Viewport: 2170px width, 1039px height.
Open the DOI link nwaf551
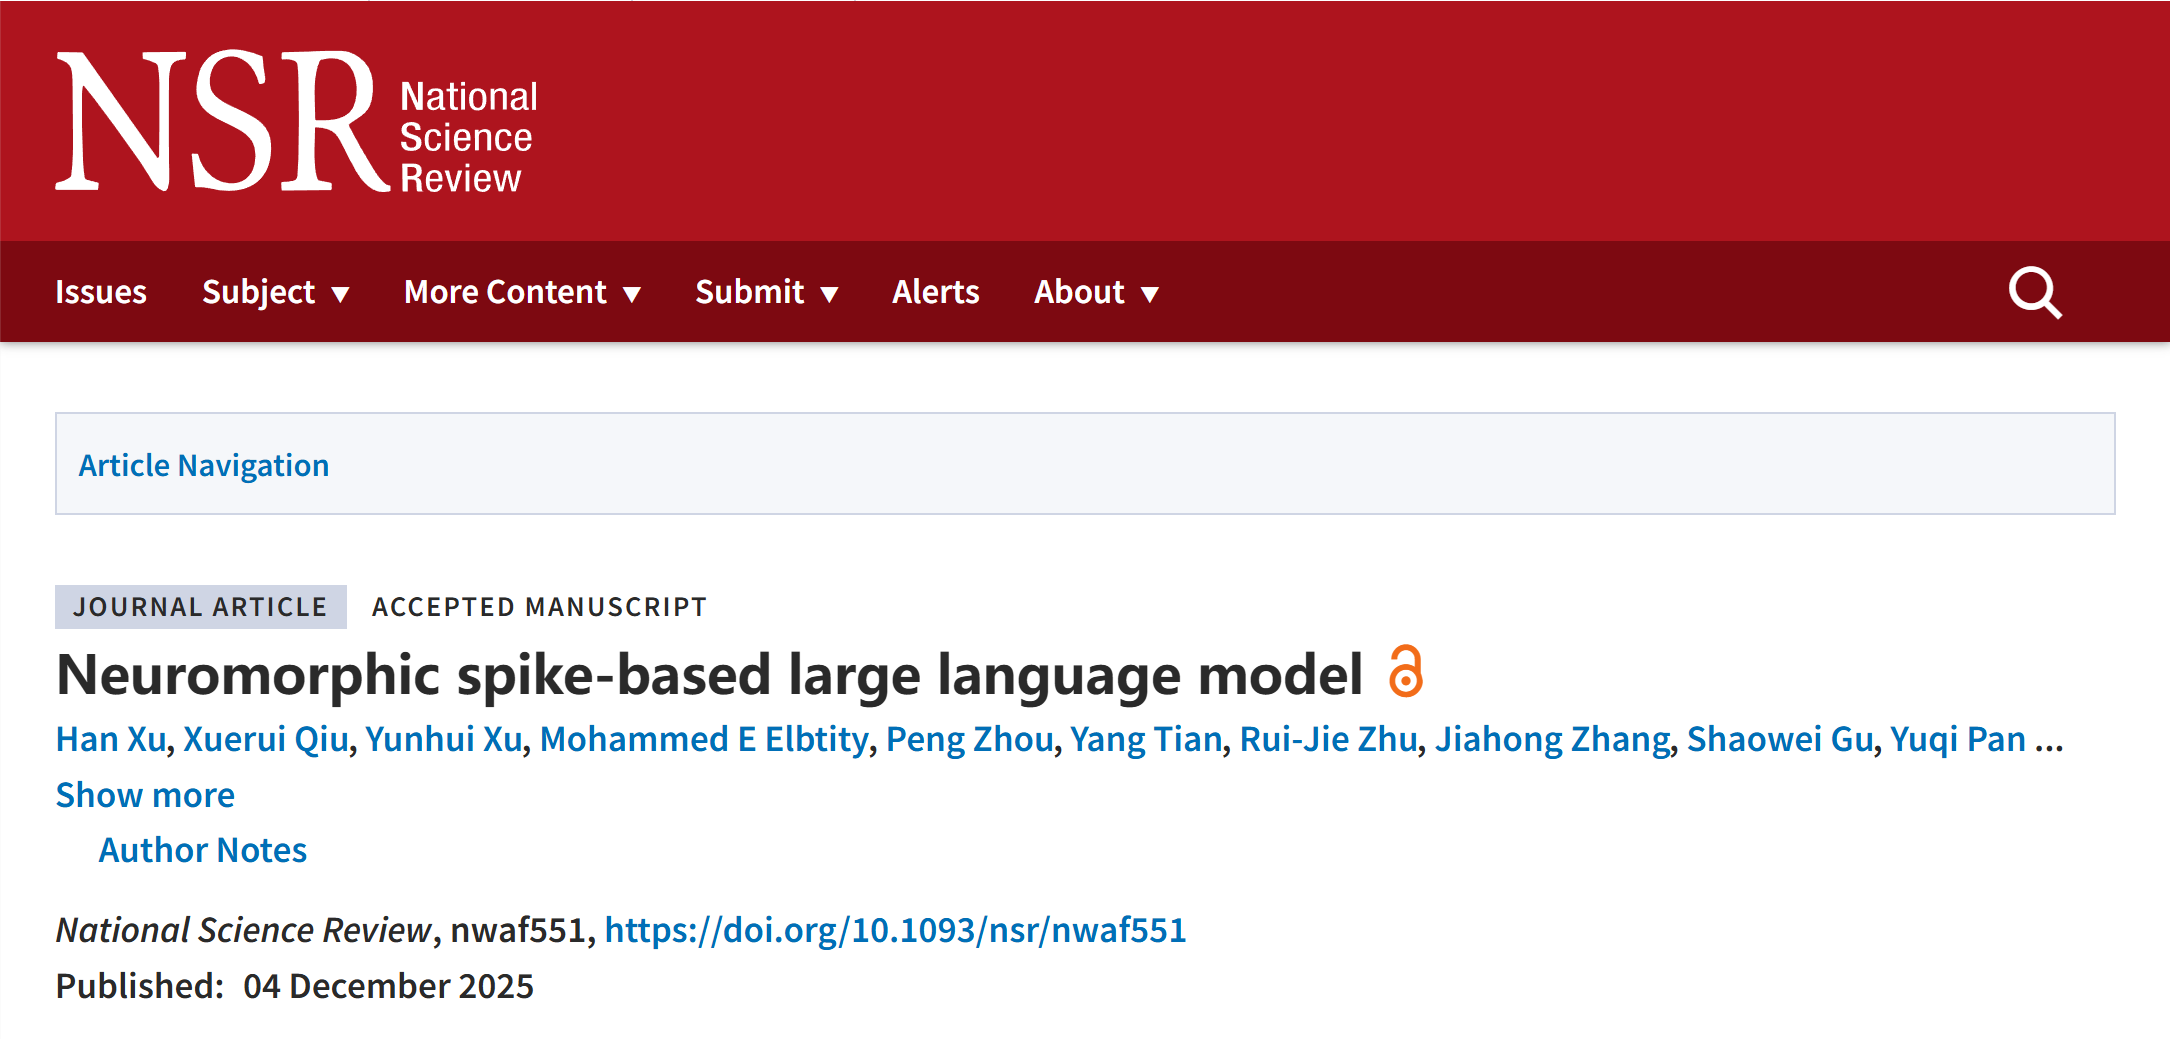point(895,930)
